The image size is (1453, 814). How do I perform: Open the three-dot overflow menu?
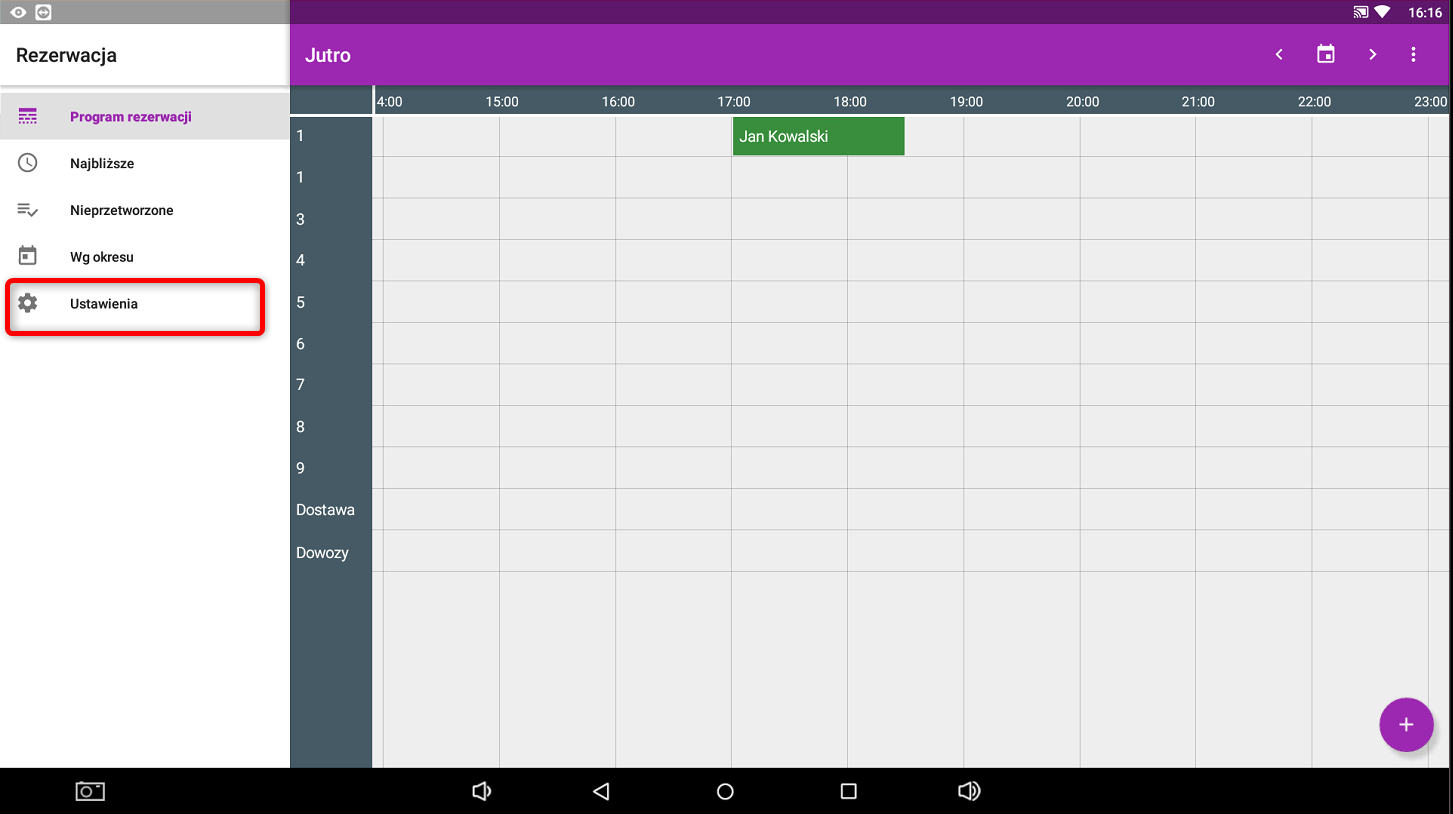[1413, 55]
